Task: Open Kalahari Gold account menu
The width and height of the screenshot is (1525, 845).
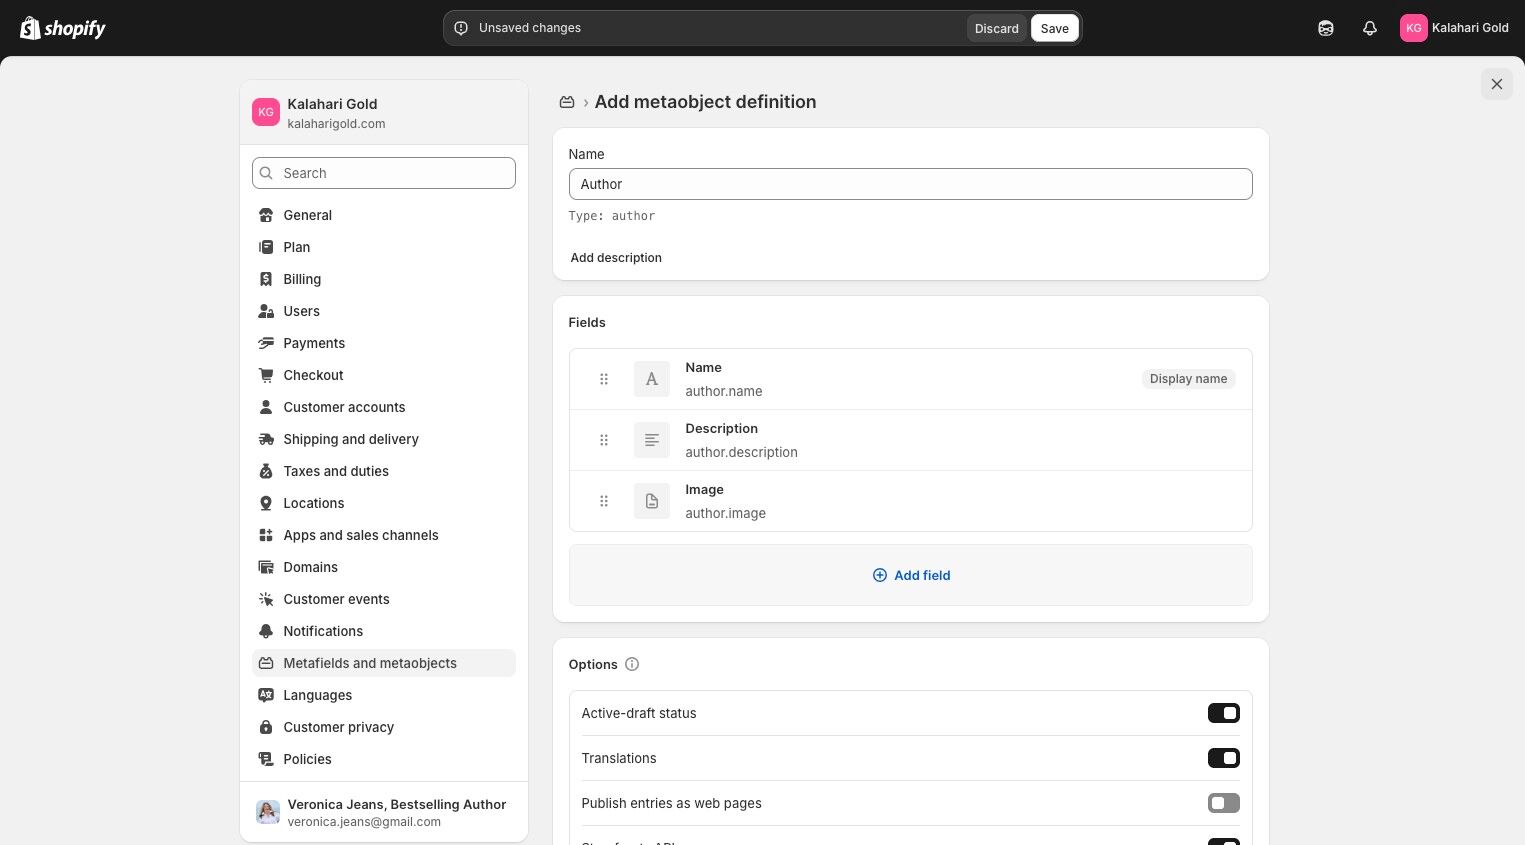Action: [1454, 28]
